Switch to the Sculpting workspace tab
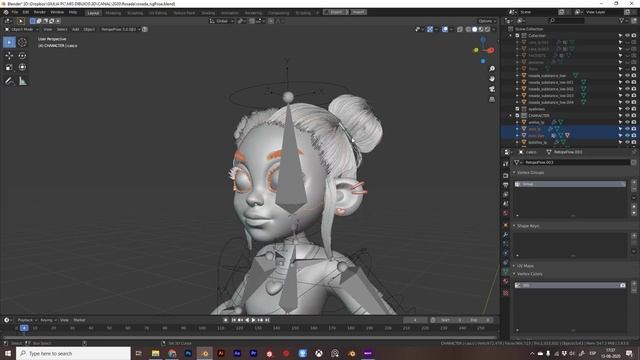 pos(135,13)
